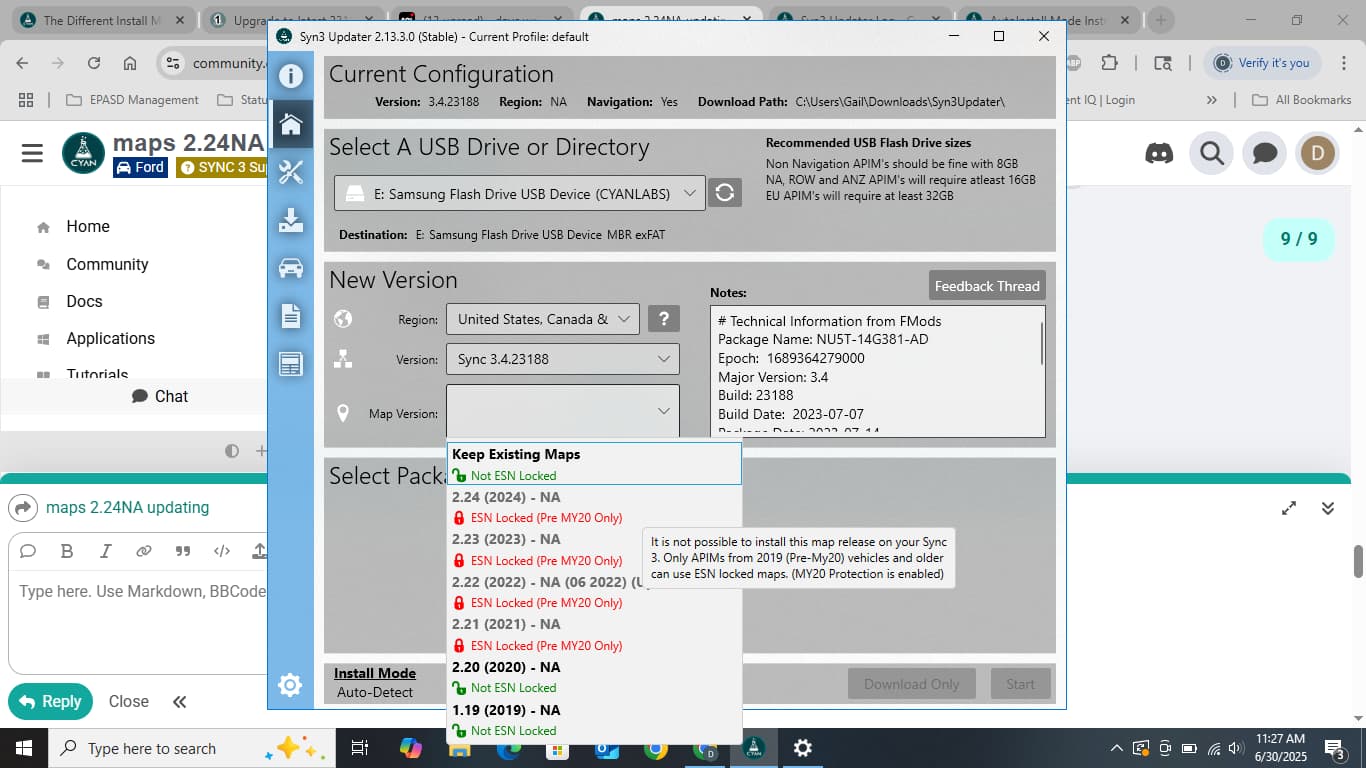The image size is (1366, 768).
Task: Click the Cyanlabs logo on the forum
Action: (x=83, y=153)
